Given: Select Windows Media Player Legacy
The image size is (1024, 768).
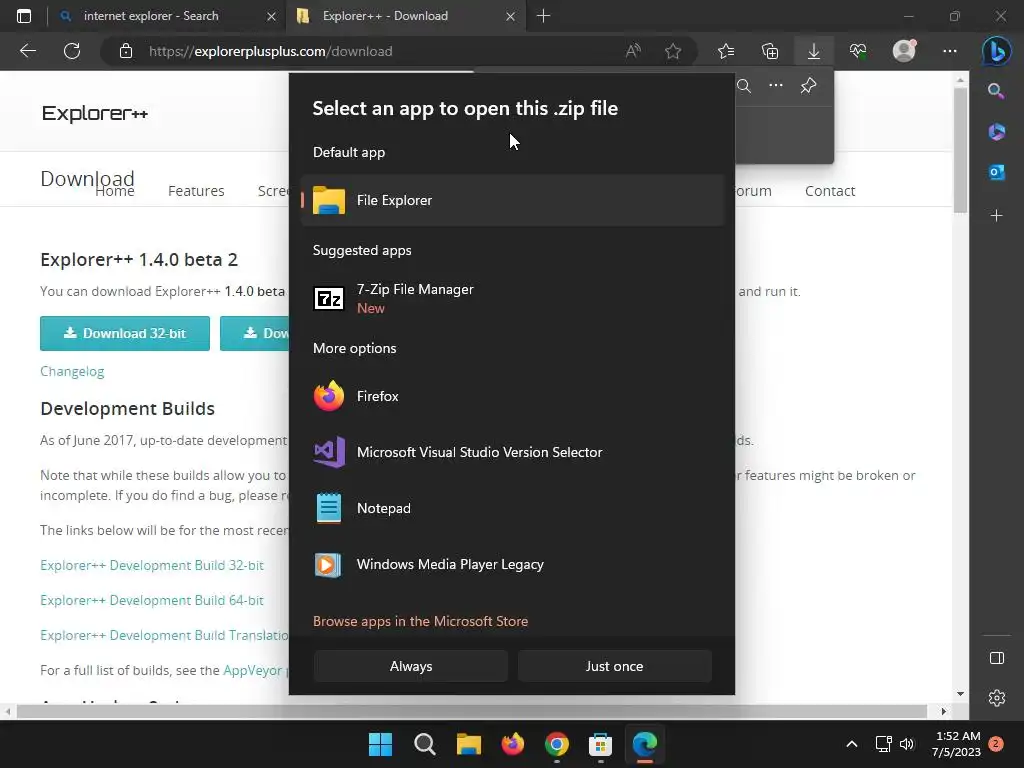Looking at the screenshot, I should pyautogui.click(x=513, y=564).
